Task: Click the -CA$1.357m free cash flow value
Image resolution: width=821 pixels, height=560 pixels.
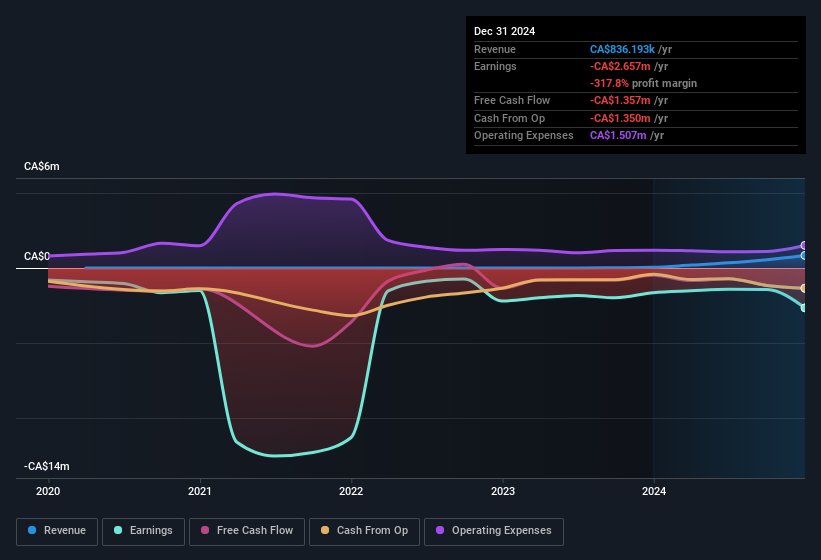Action: [x=620, y=100]
